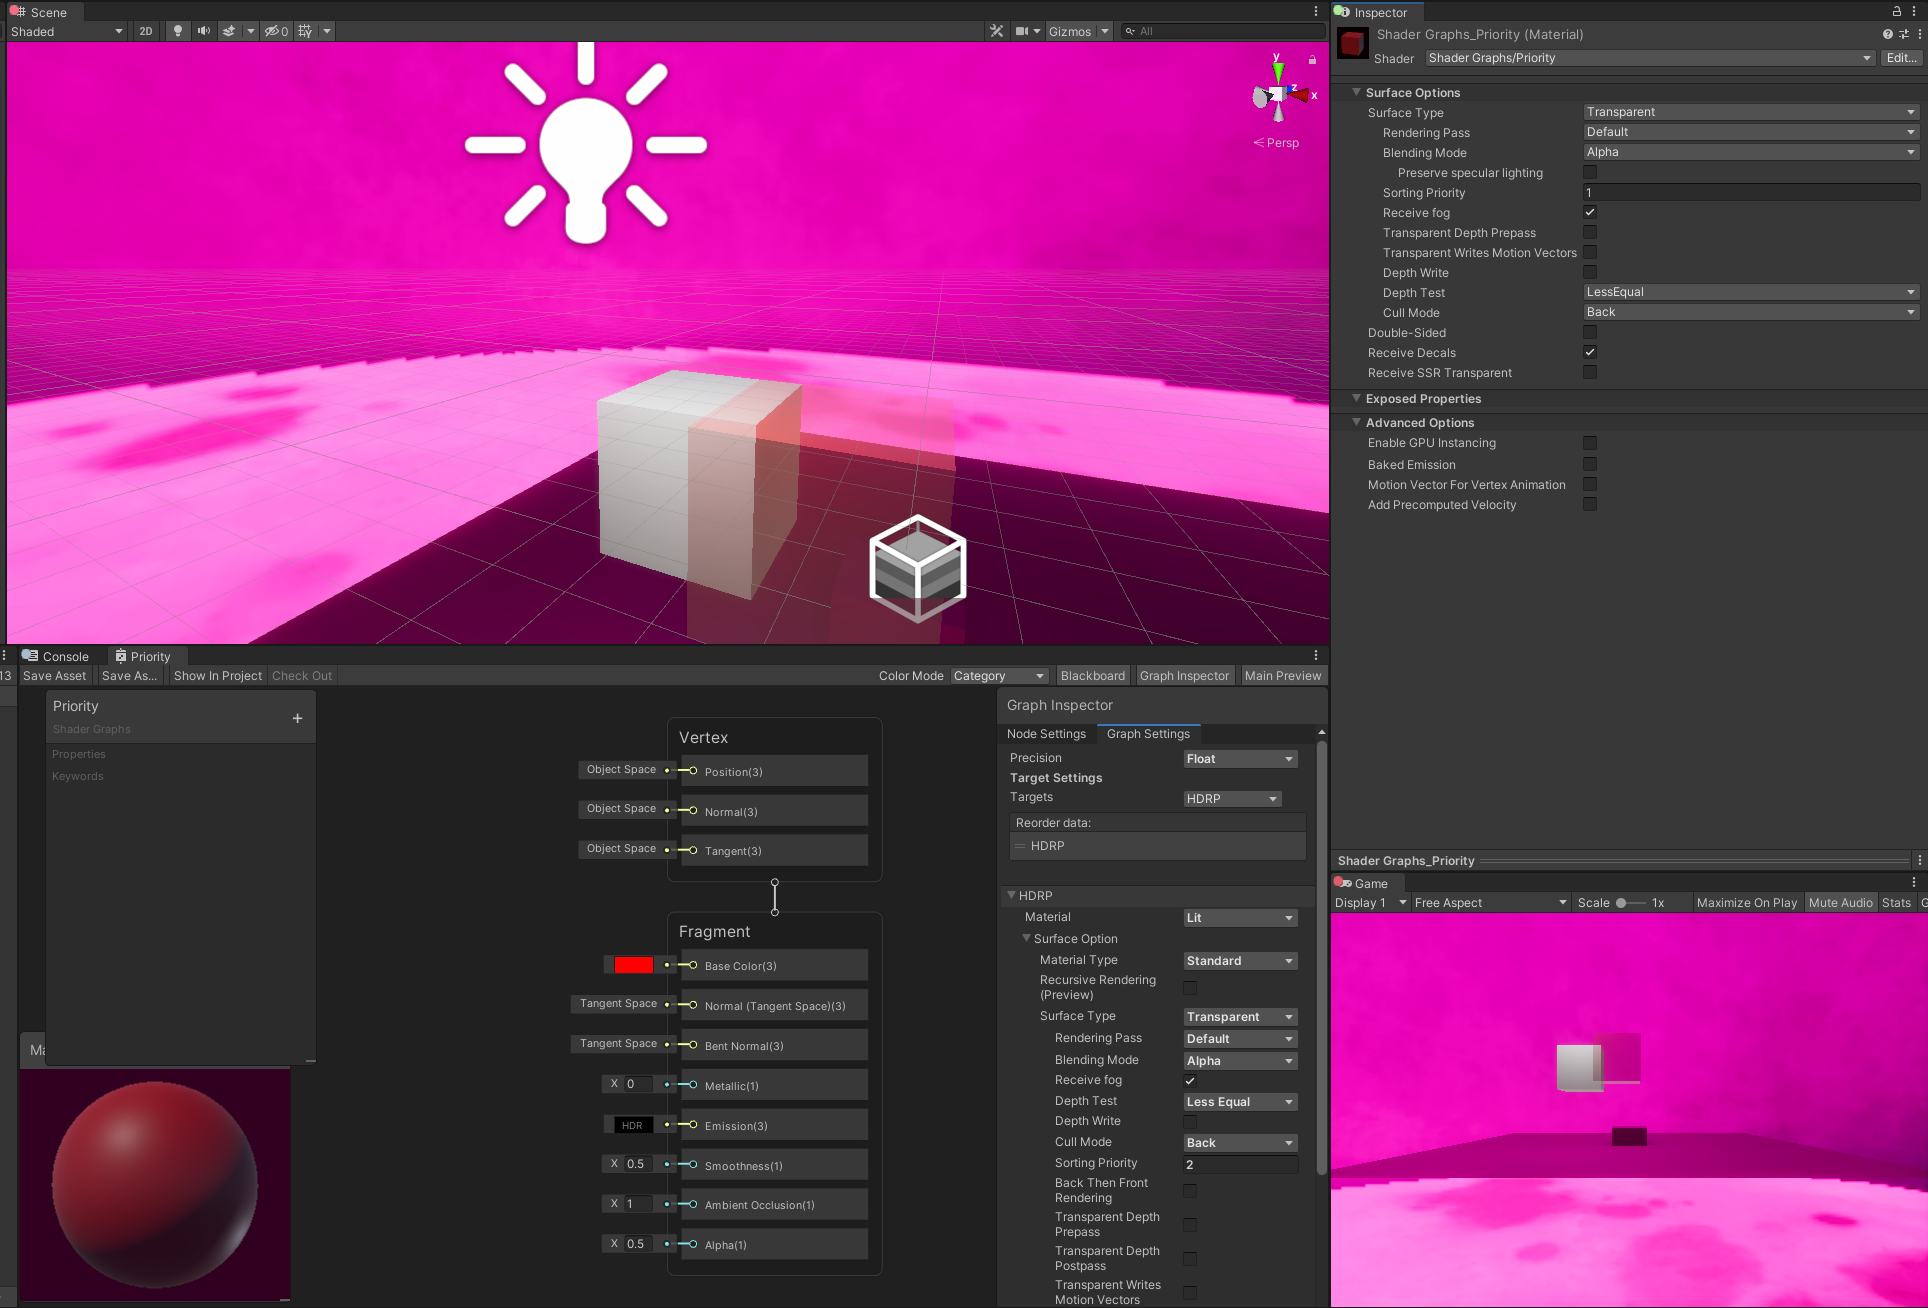The width and height of the screenshot is (1928, 1308).
Task: Uncheck Receive Decals checkbox
Action: pyautogui.click(x=1590, y=352)
